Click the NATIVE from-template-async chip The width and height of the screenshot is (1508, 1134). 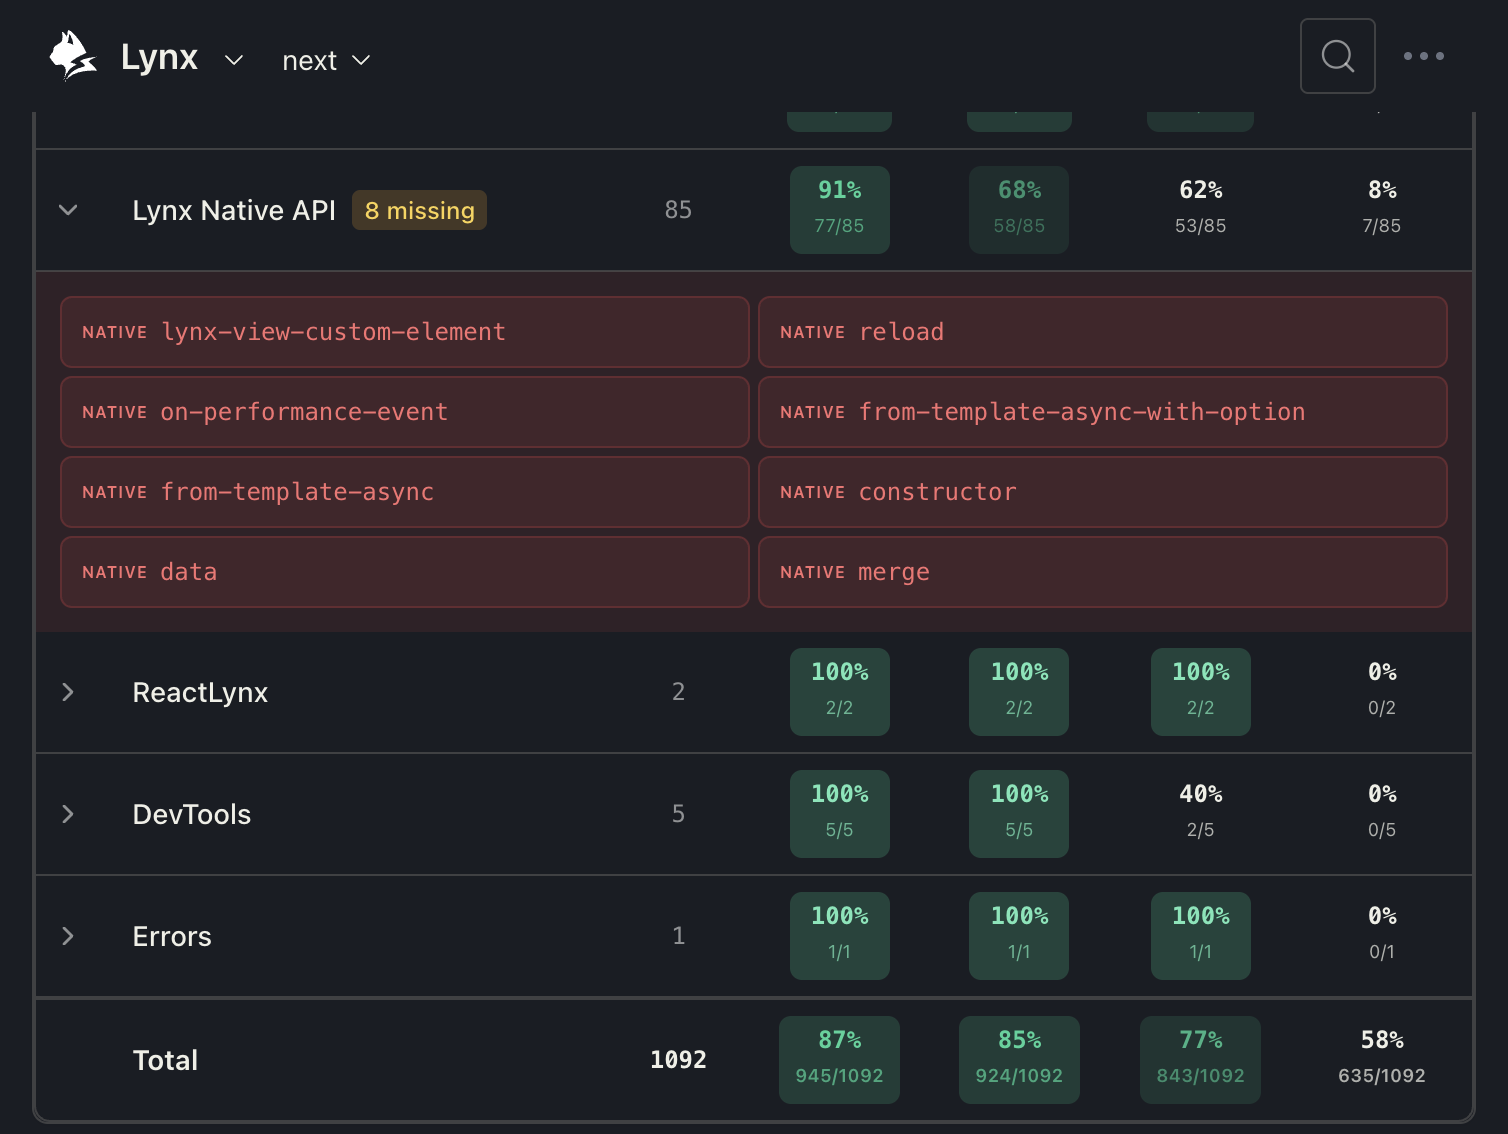tap(404, 492)
